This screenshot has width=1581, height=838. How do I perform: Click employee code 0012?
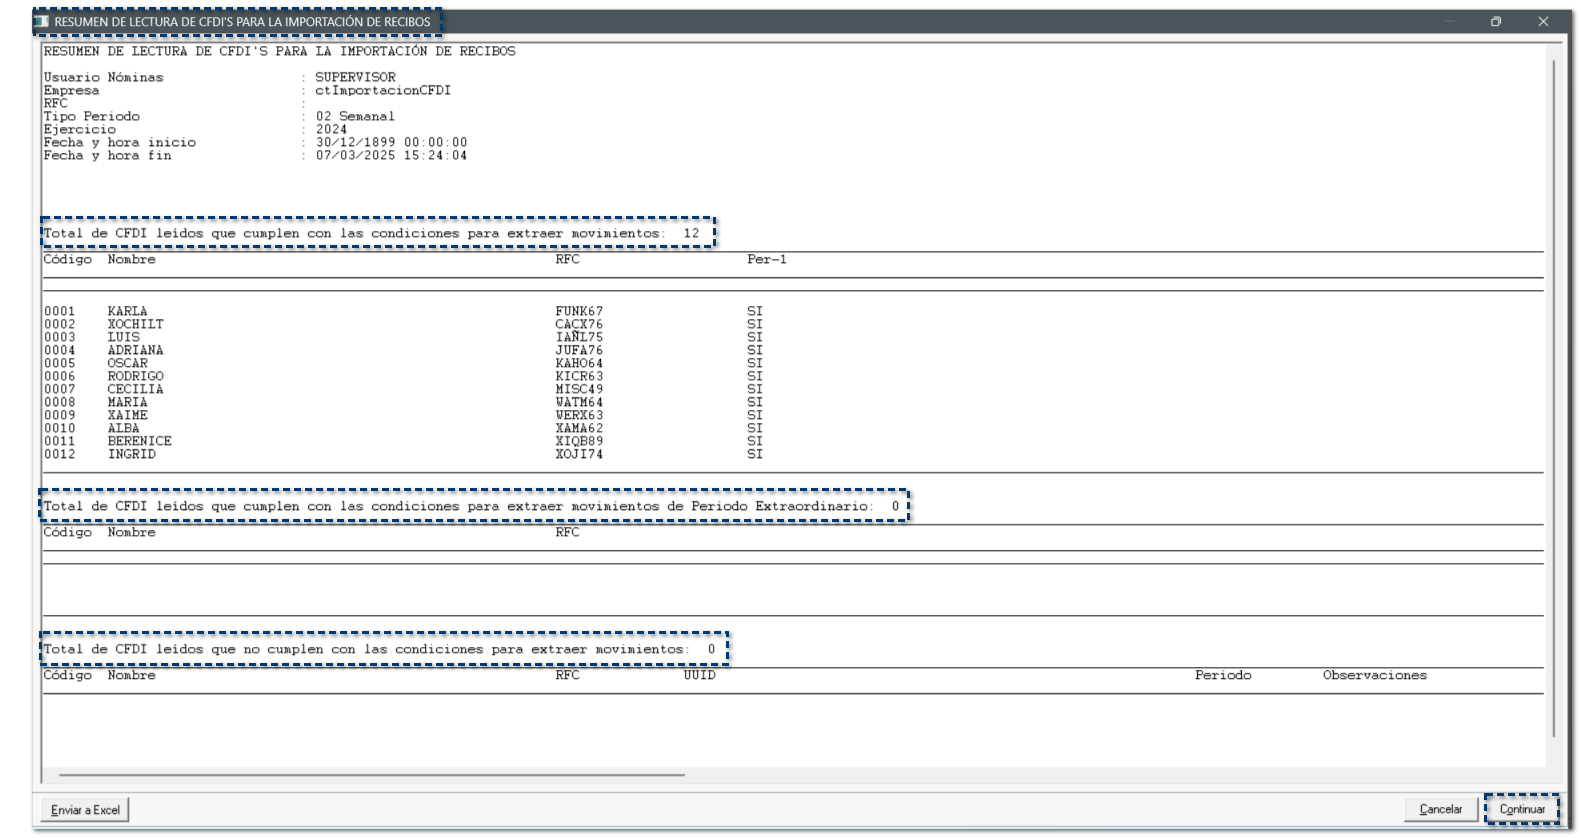tap(59, 454)
